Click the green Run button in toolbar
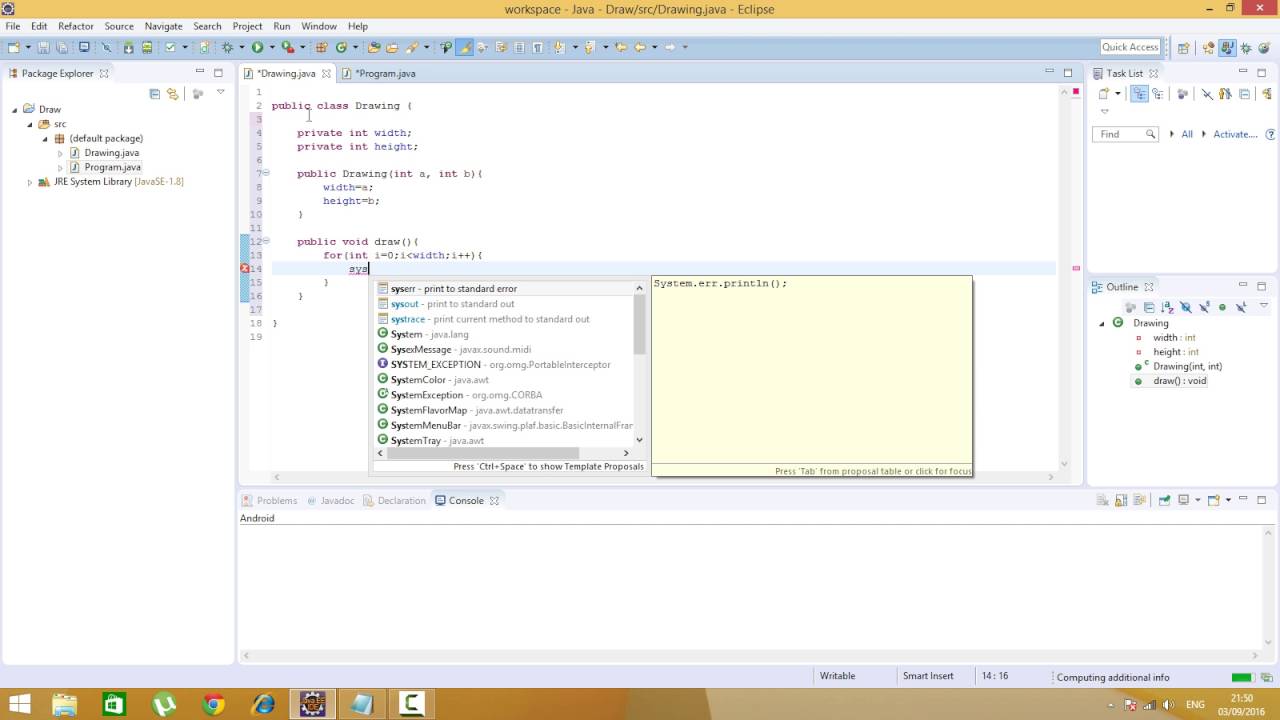1280x720 pixels. point(257,47)
